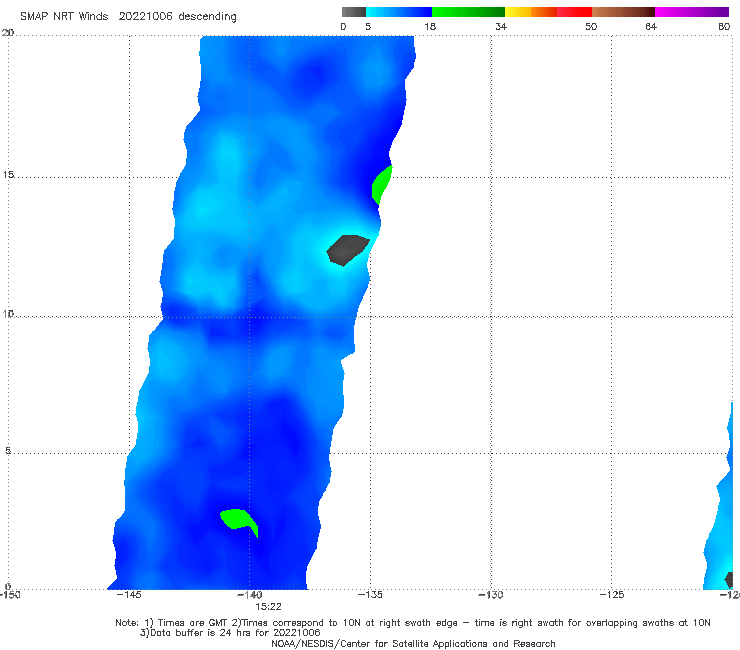Click the dark gray low-wind patch in the swath
The width and height of the screenshot is (740, 650).
tap(347, 250)
